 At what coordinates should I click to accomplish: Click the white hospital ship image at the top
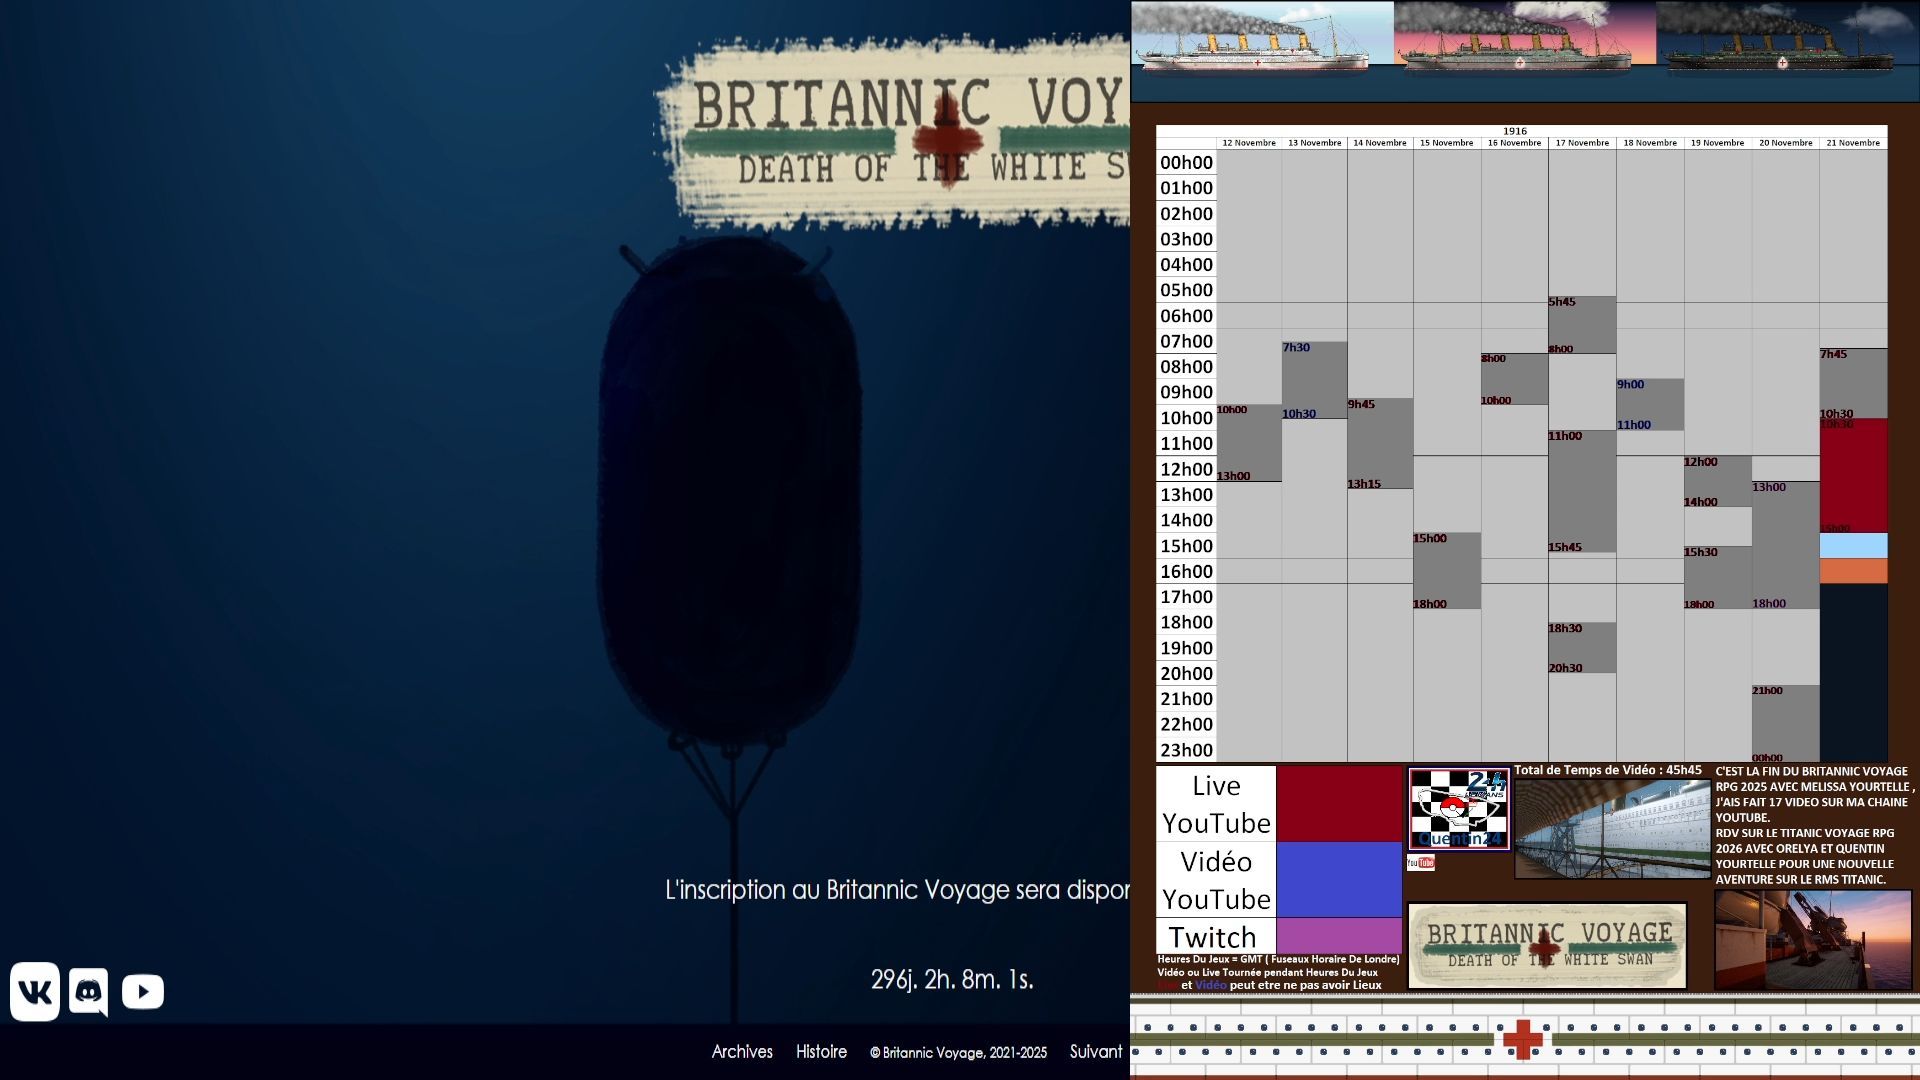pyautogui.click(x=1262, y=40)
